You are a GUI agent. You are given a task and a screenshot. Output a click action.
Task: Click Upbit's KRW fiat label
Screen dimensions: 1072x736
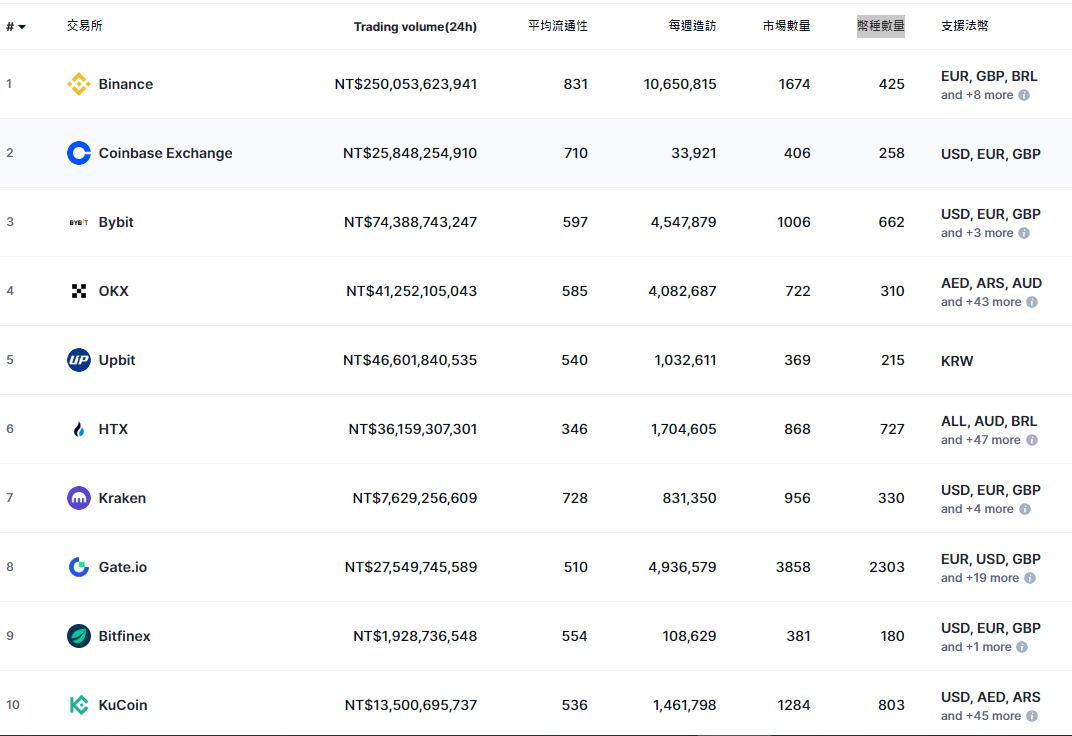point(956,362)
